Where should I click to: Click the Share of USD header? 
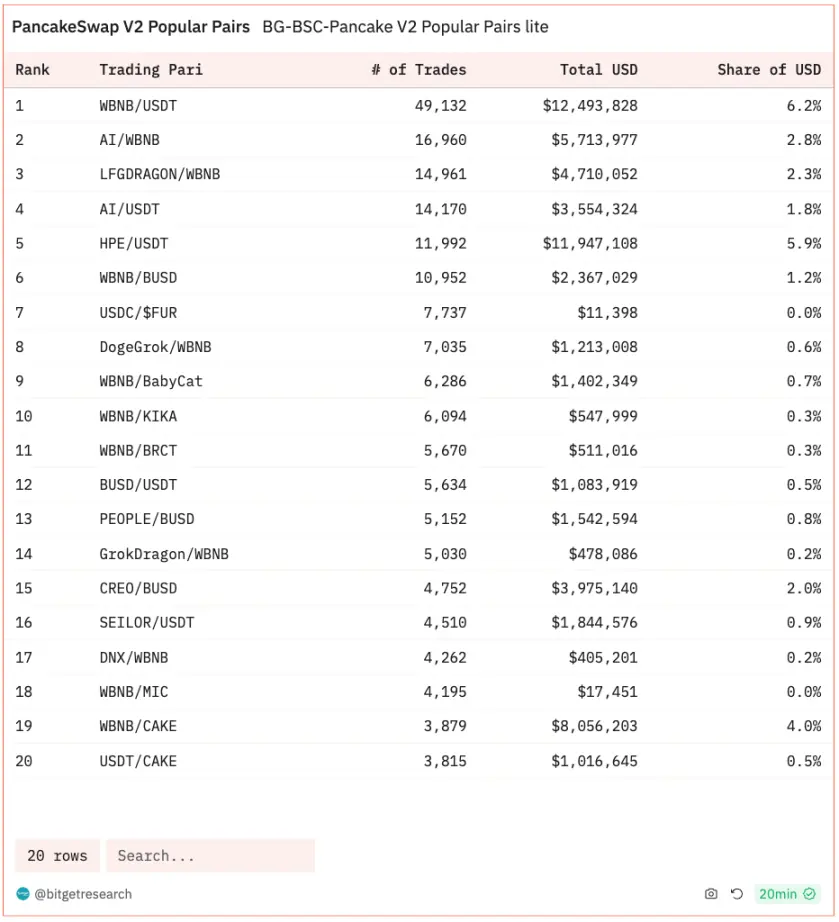[x=768, y=70]
